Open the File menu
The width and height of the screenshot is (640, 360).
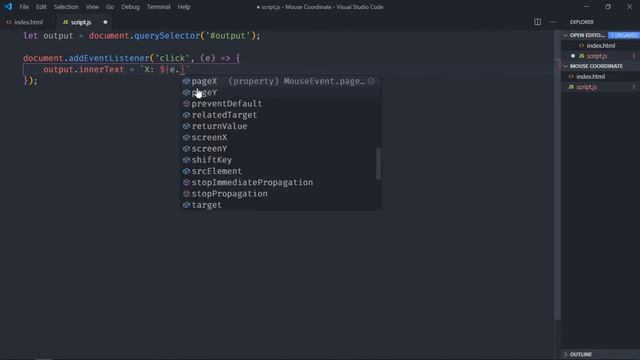[24, 7]
